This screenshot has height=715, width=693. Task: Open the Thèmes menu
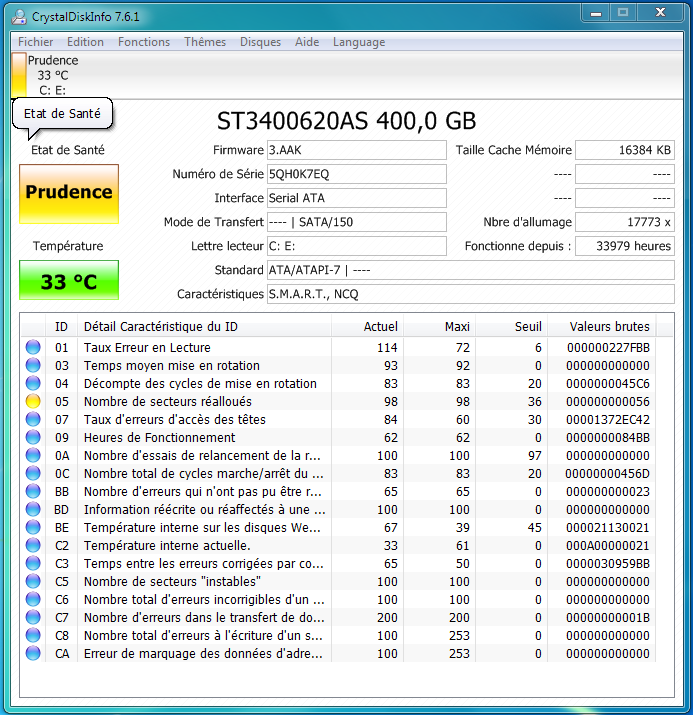pos(205,42)
